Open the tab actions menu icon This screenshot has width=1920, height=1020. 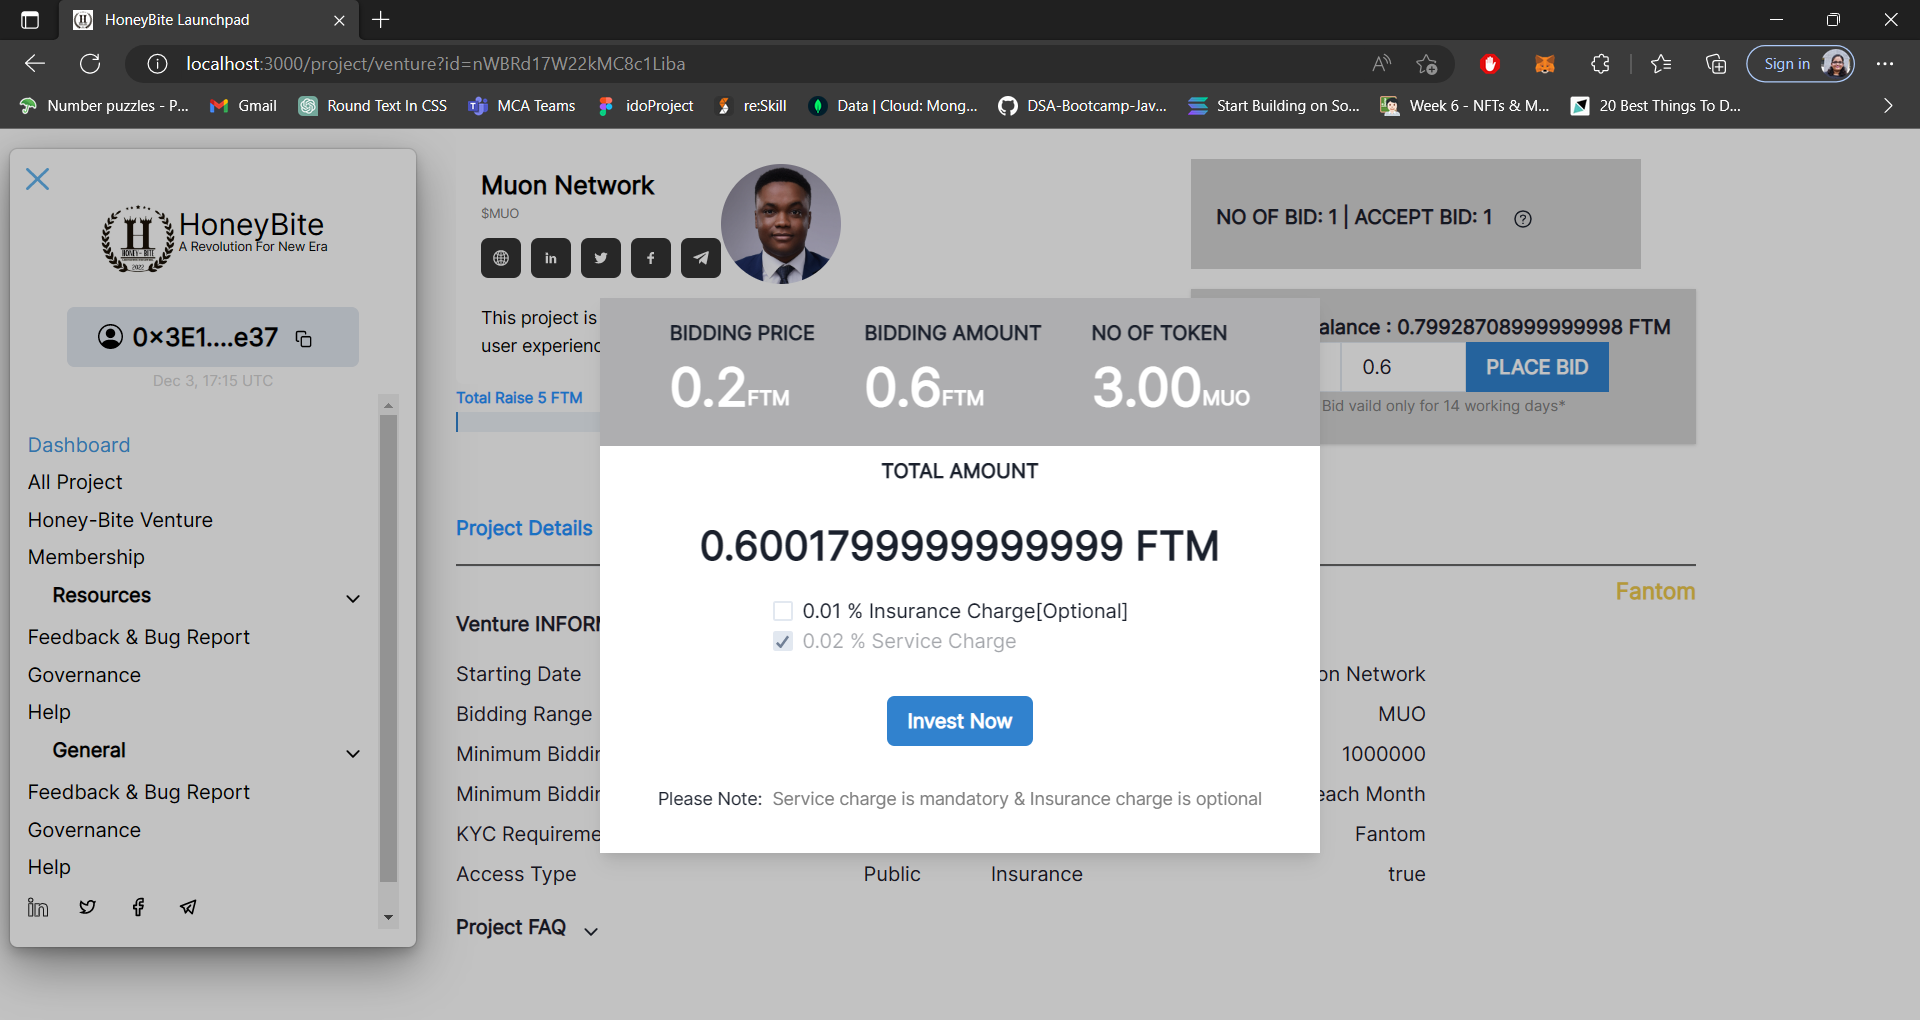[x=30, y=20]
